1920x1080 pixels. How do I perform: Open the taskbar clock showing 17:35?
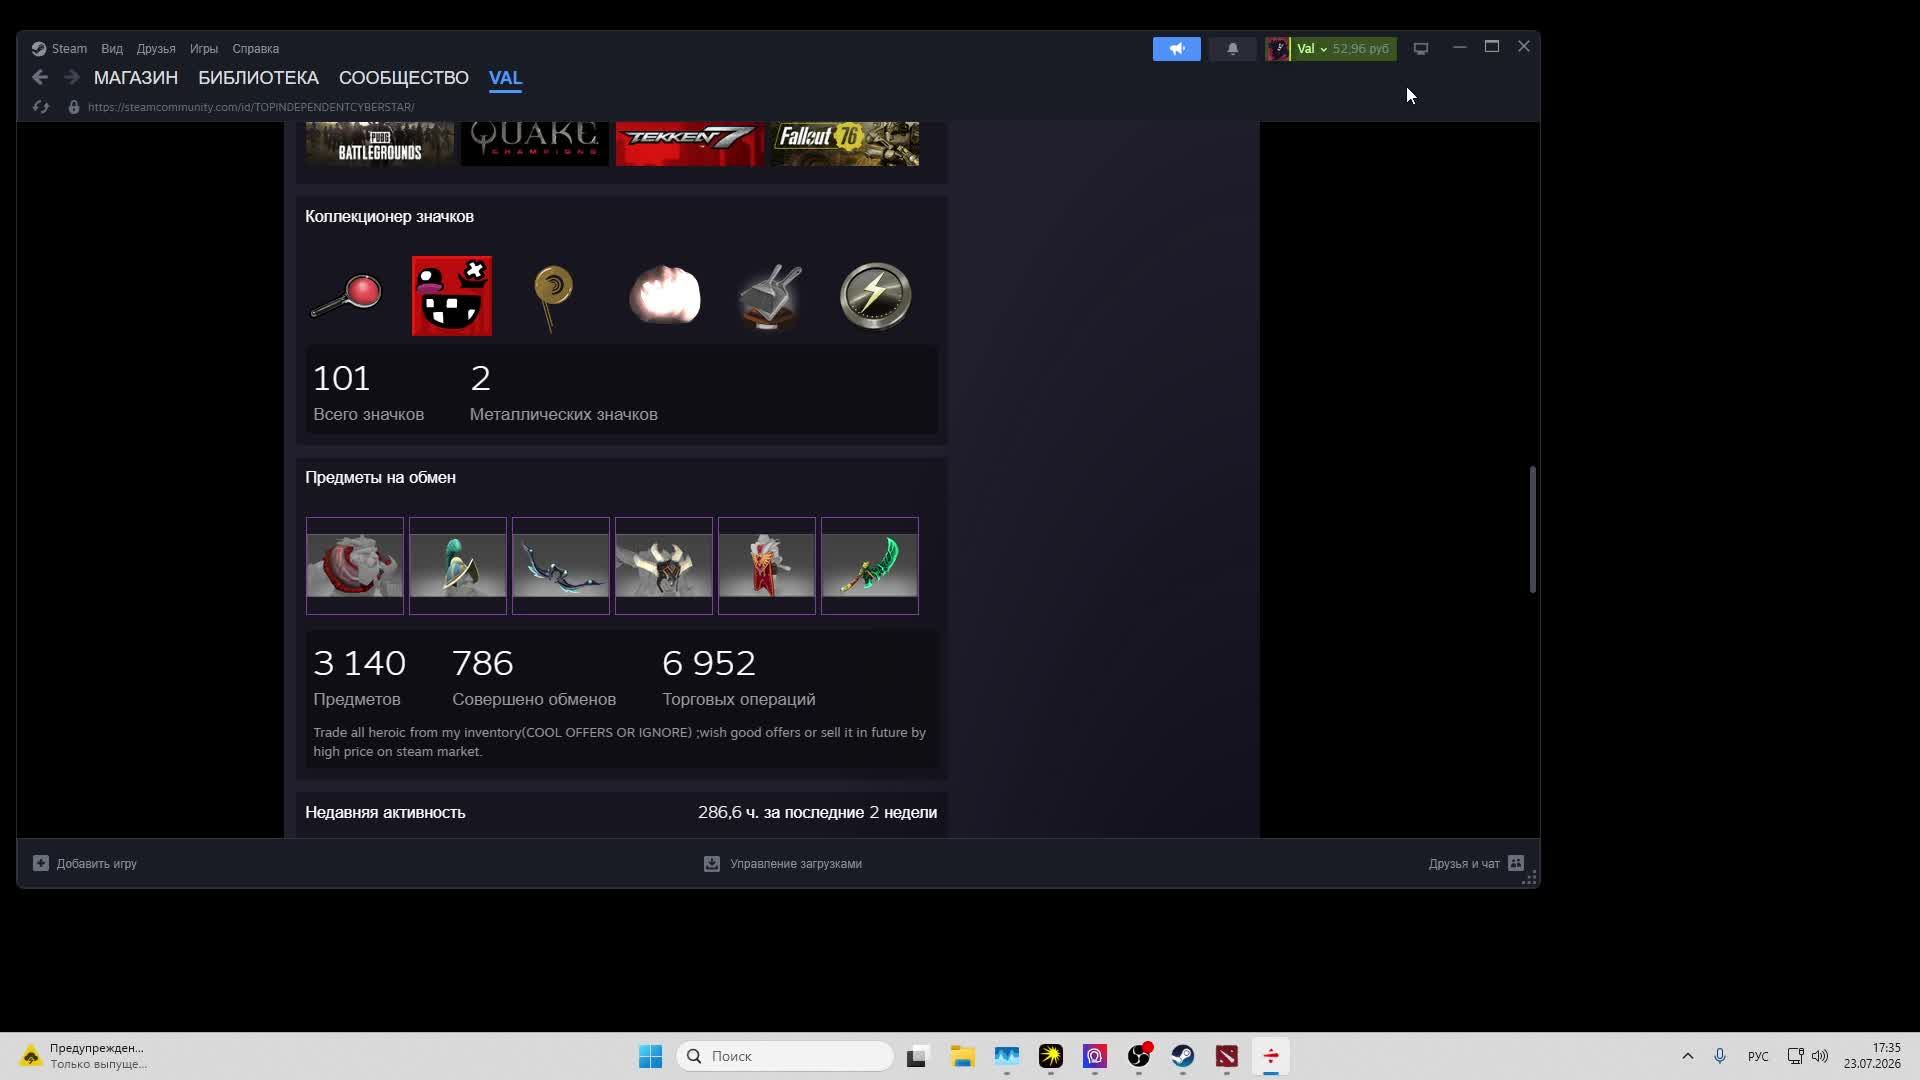[x=1873, y=1056]
